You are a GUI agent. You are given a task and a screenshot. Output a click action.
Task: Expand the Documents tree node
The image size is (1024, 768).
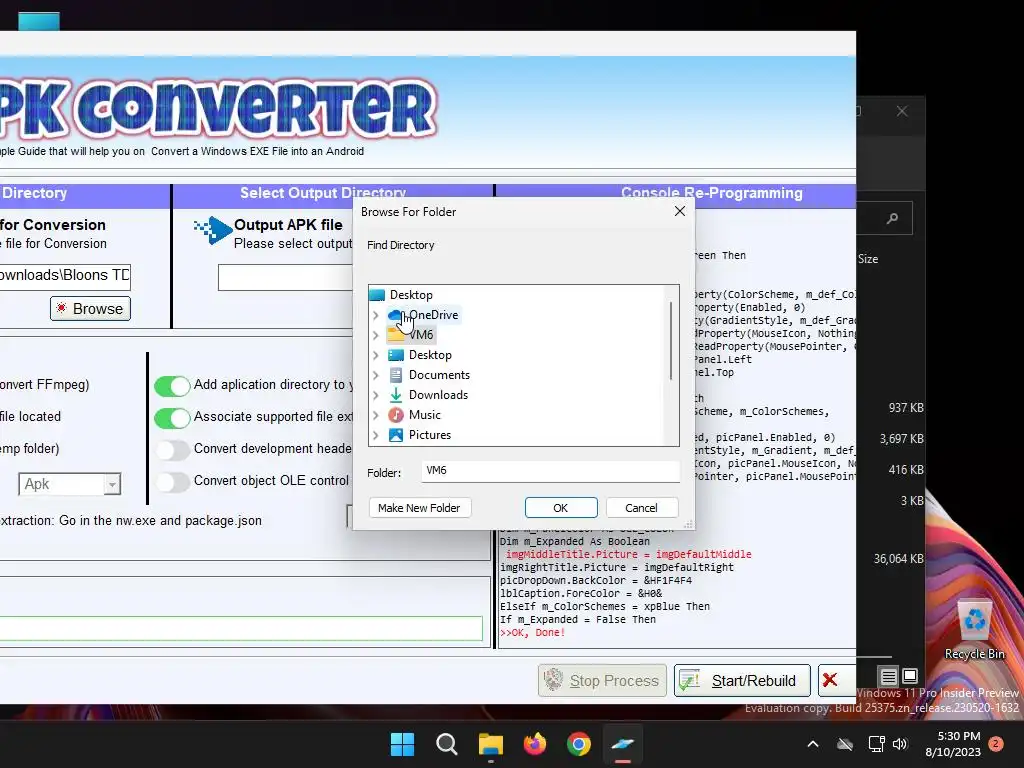click(x=376, y=375)
